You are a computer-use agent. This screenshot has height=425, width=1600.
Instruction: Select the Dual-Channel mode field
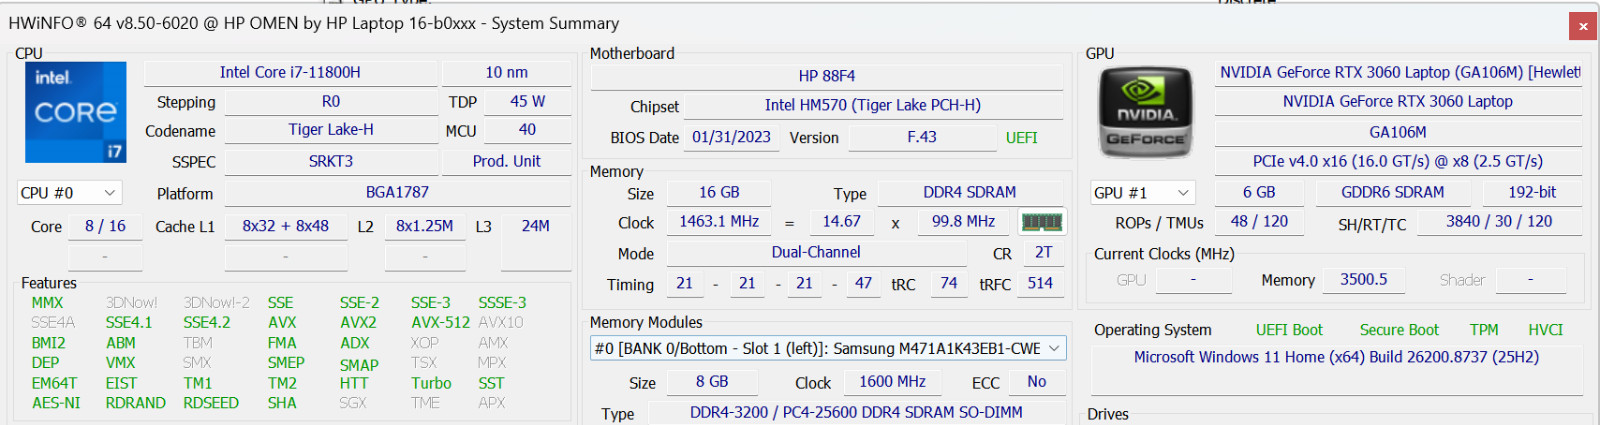click(x=816, y=253)
